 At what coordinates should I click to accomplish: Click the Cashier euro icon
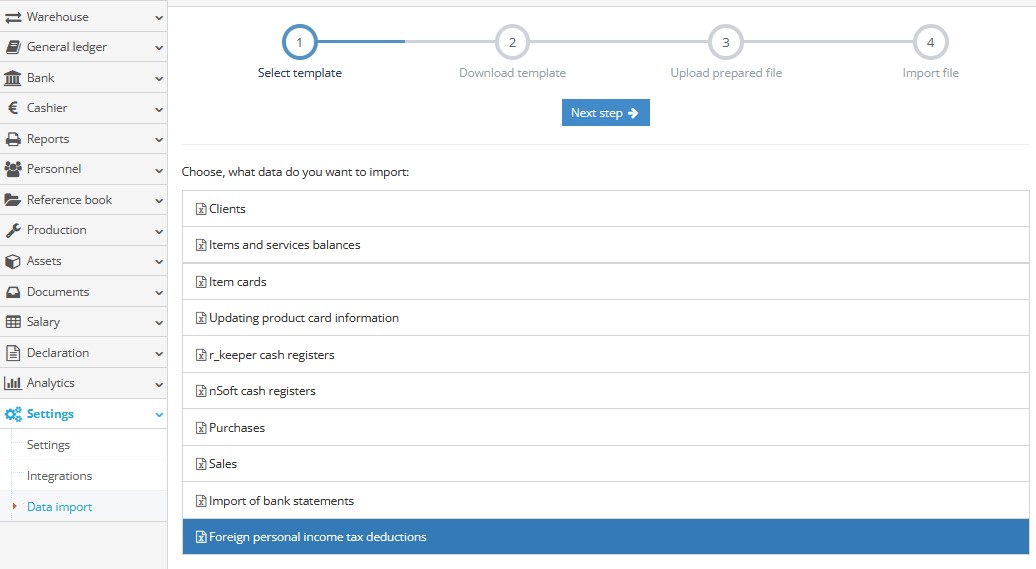click(x=14, y=108)
